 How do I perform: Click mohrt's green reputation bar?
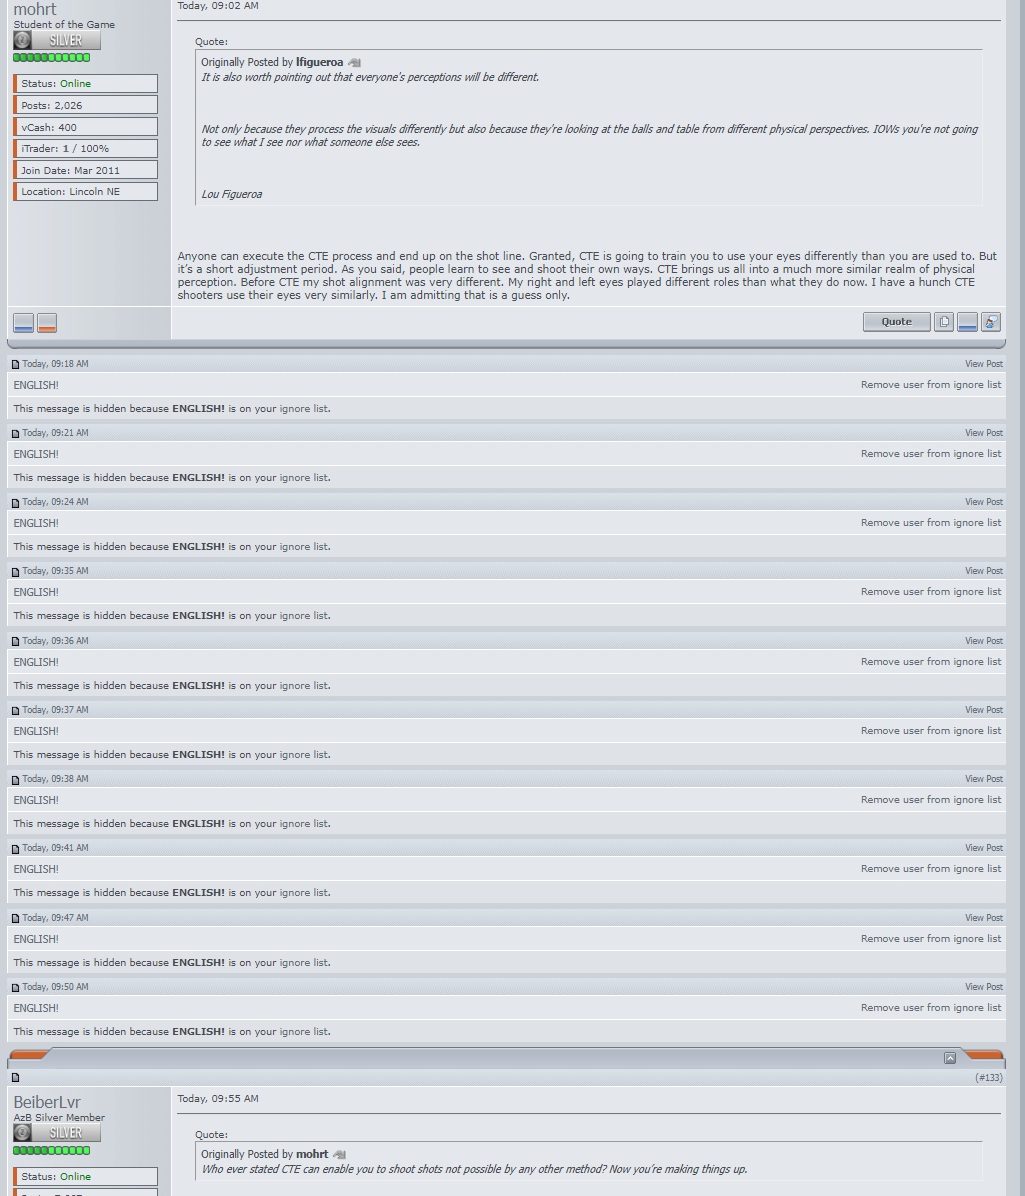pyautogui.click(x=51, y=58)
